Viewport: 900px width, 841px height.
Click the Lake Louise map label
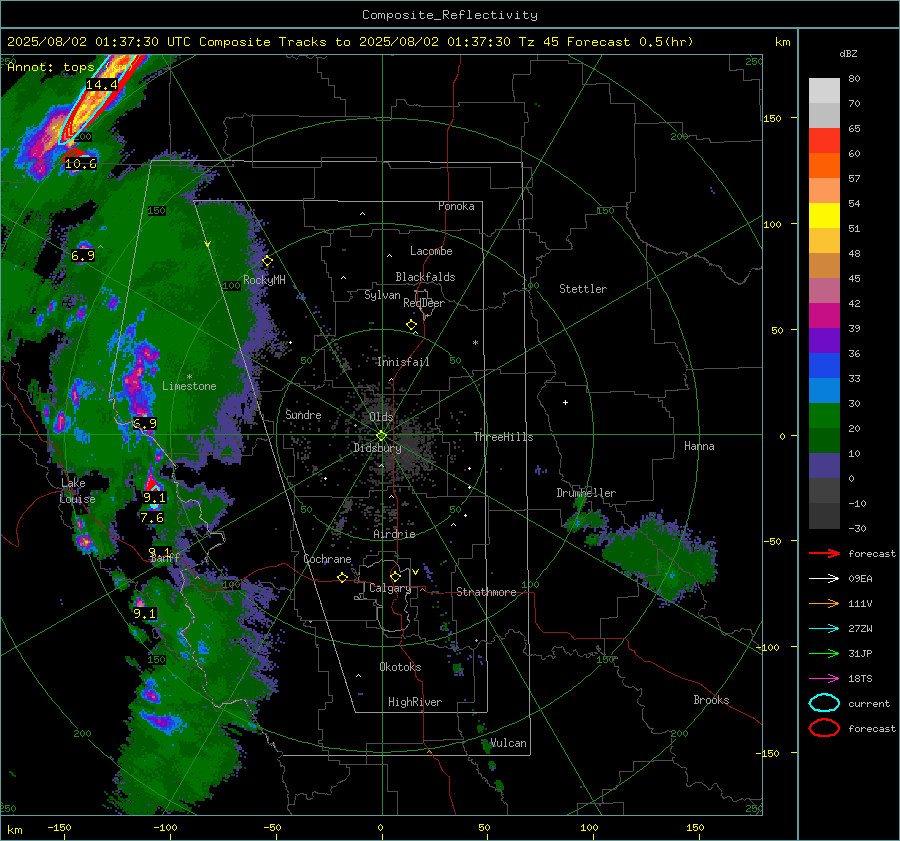tap(77, 491)
